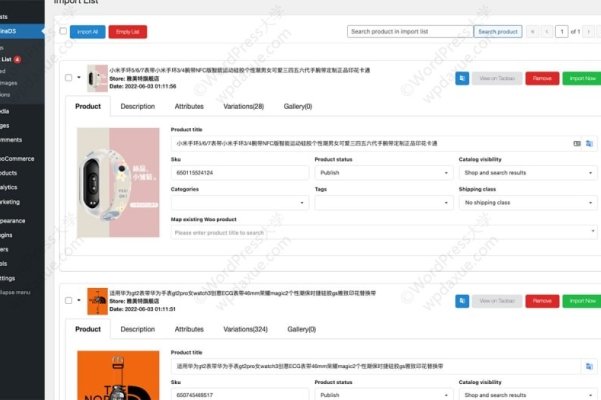Viewport: 601px width, 400px height.
Task: Click Import Now for the first product
Action: 582,78
